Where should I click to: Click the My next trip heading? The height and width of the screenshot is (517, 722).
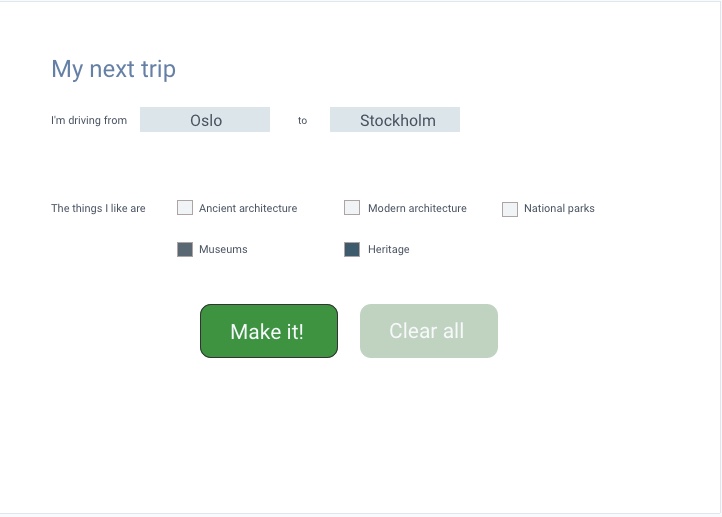point(113,70)
